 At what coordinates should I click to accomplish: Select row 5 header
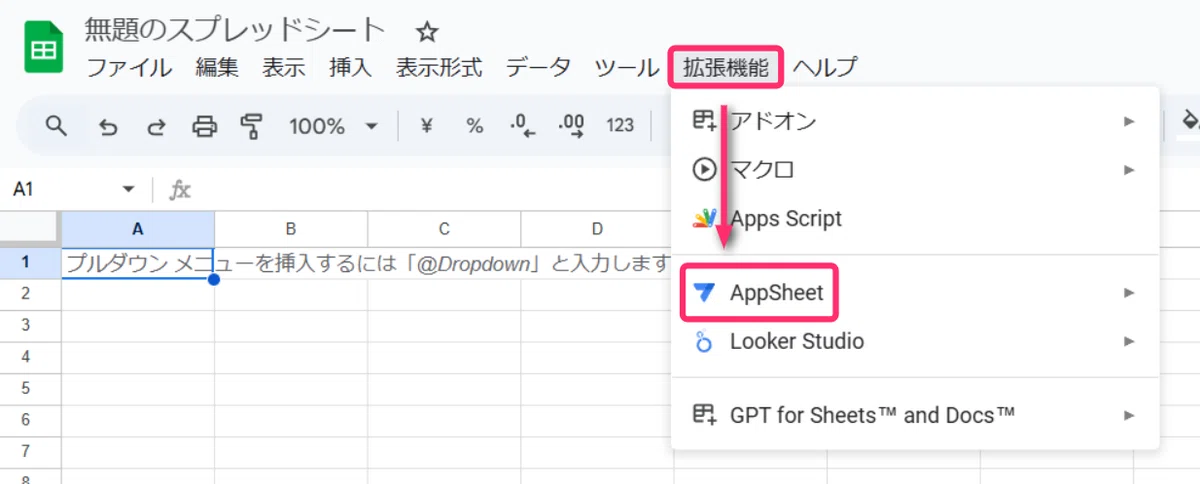point(30,389)
